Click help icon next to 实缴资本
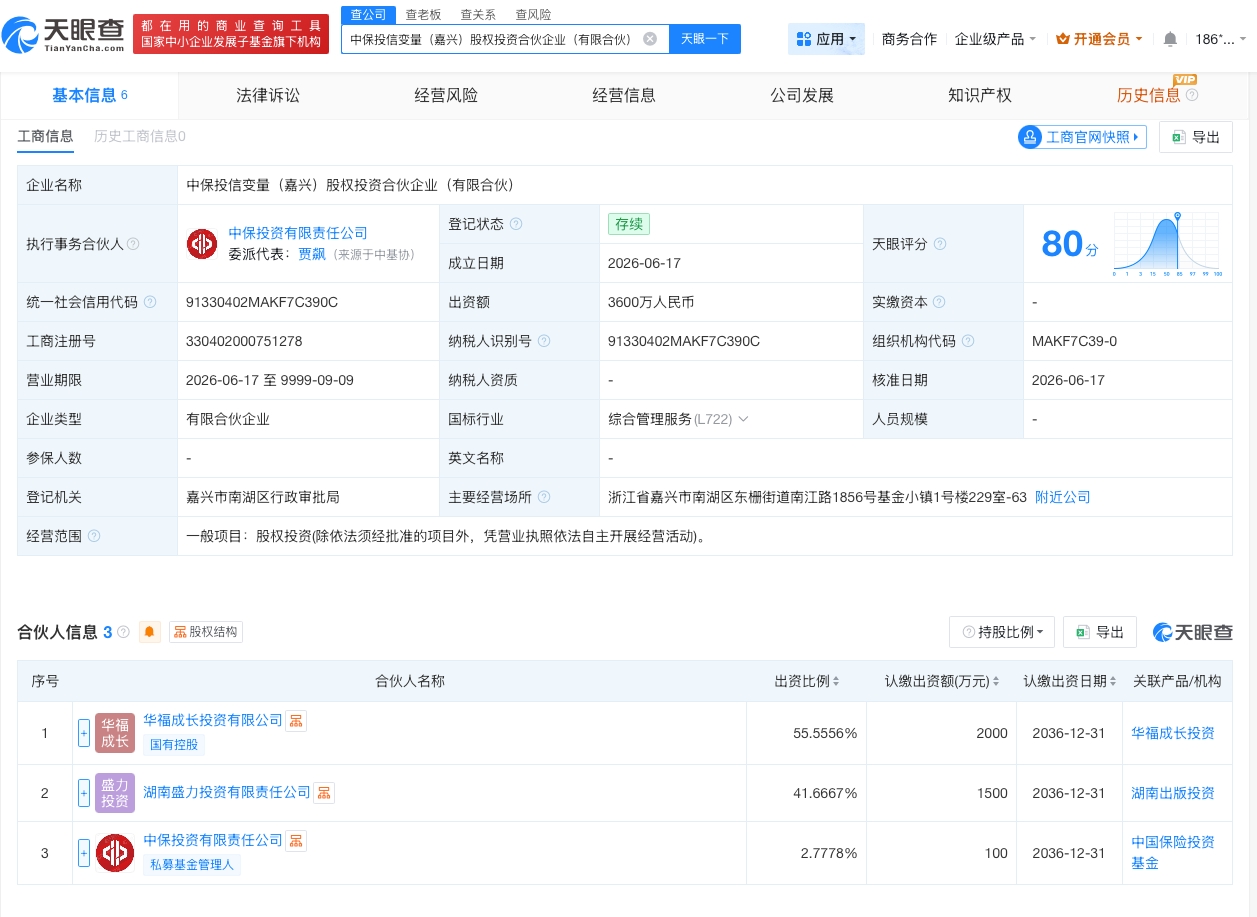The height and width of the screenshot is (917, 1257). coord(939,302)
